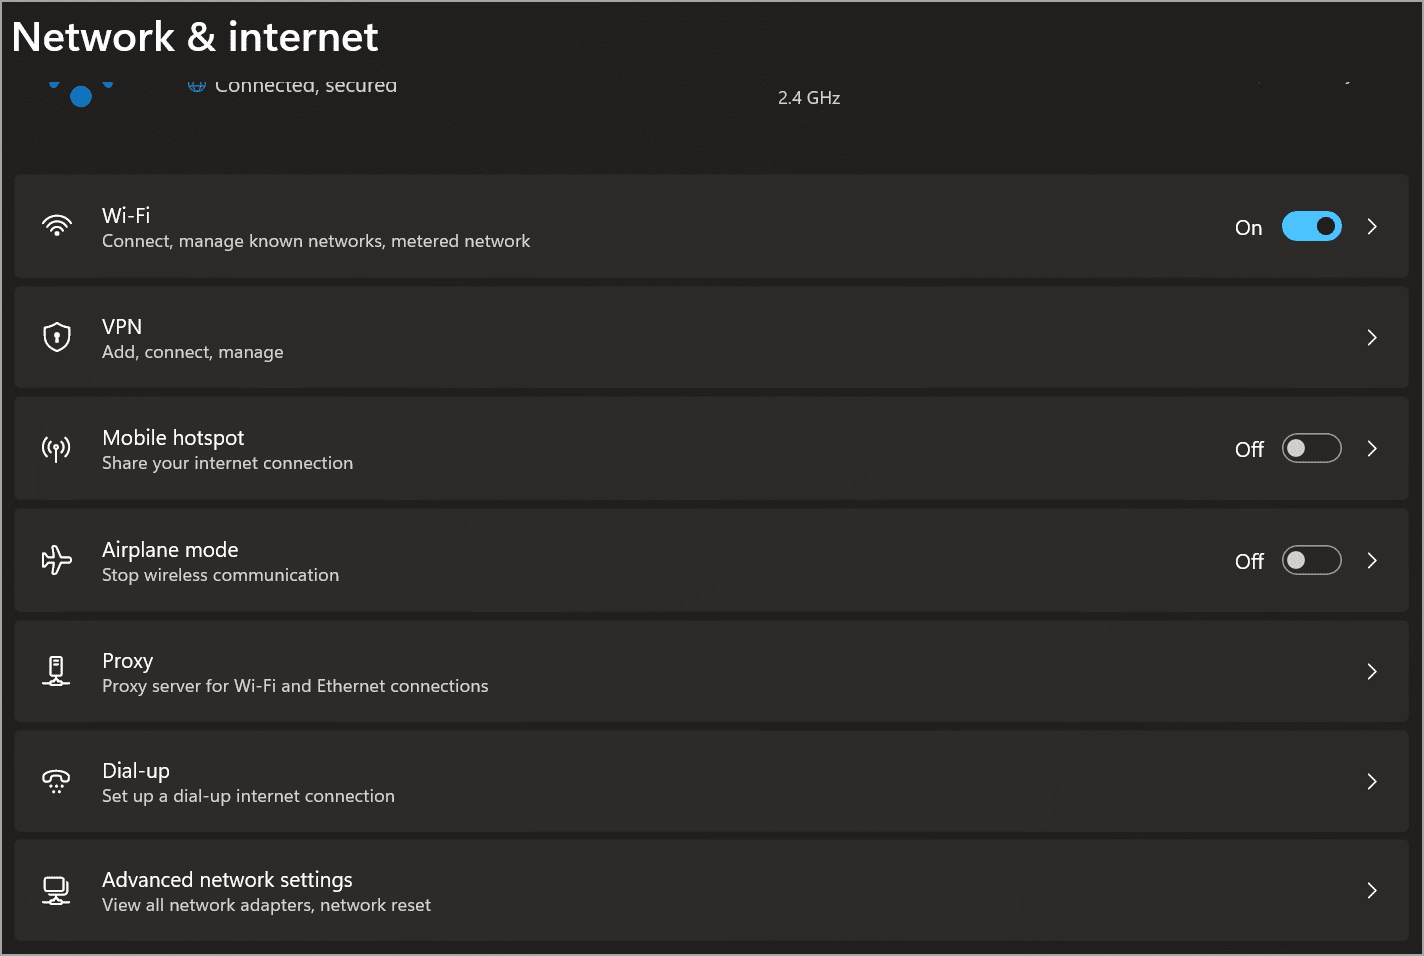Turn on Airplane mode toggle

(x=1312, y=560)
